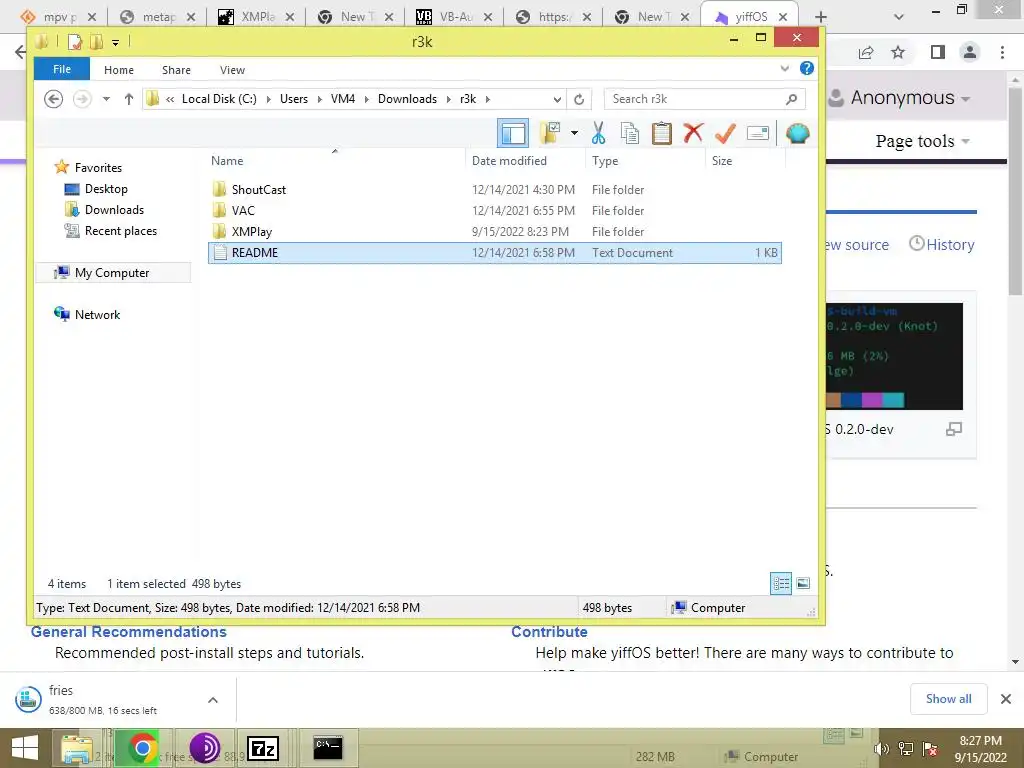Screen dimensions: 1024x768
Task: Paste with the clipboard toolbar icon
Action: (662, 133)
